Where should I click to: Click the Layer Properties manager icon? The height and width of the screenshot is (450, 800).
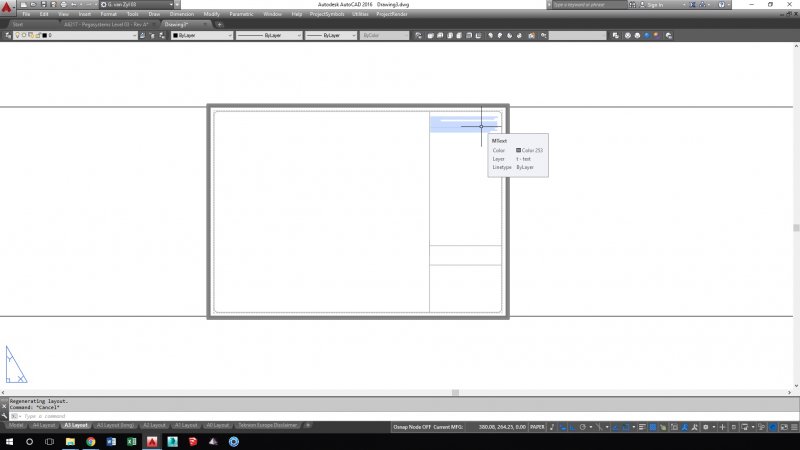(x=8, y=35)
